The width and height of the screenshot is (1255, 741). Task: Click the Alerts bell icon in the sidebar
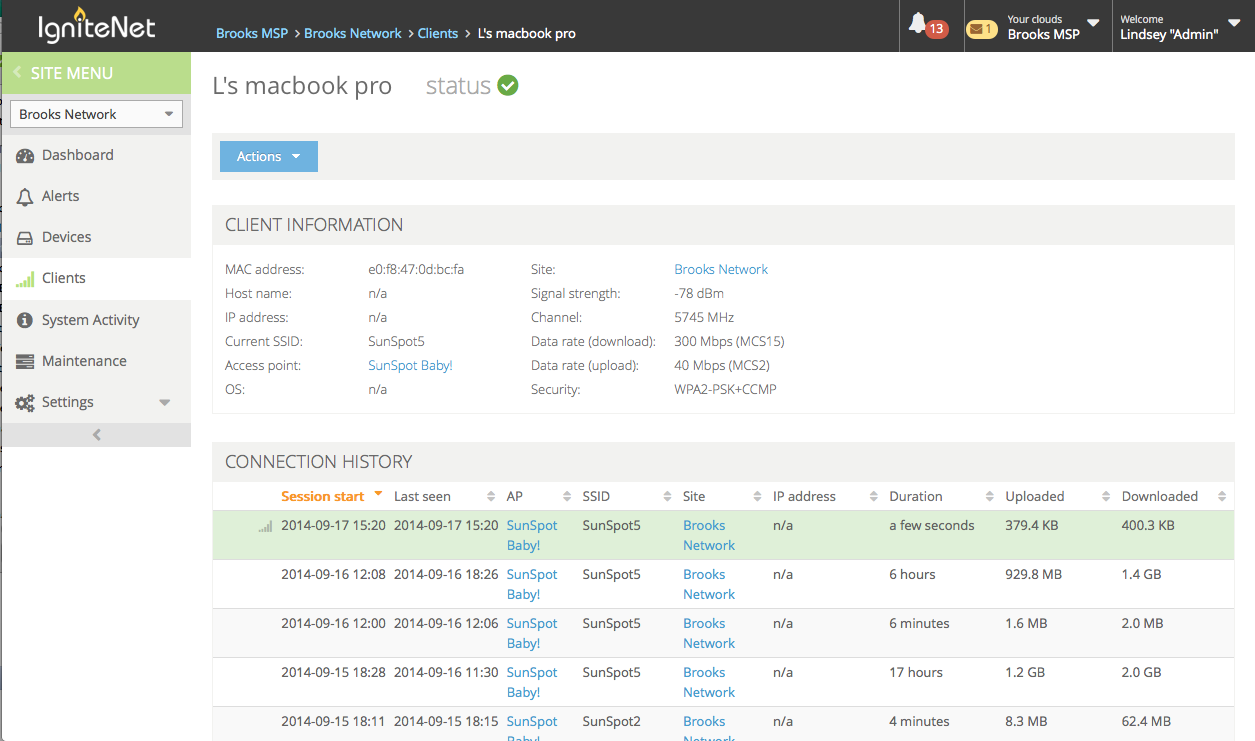24,196
